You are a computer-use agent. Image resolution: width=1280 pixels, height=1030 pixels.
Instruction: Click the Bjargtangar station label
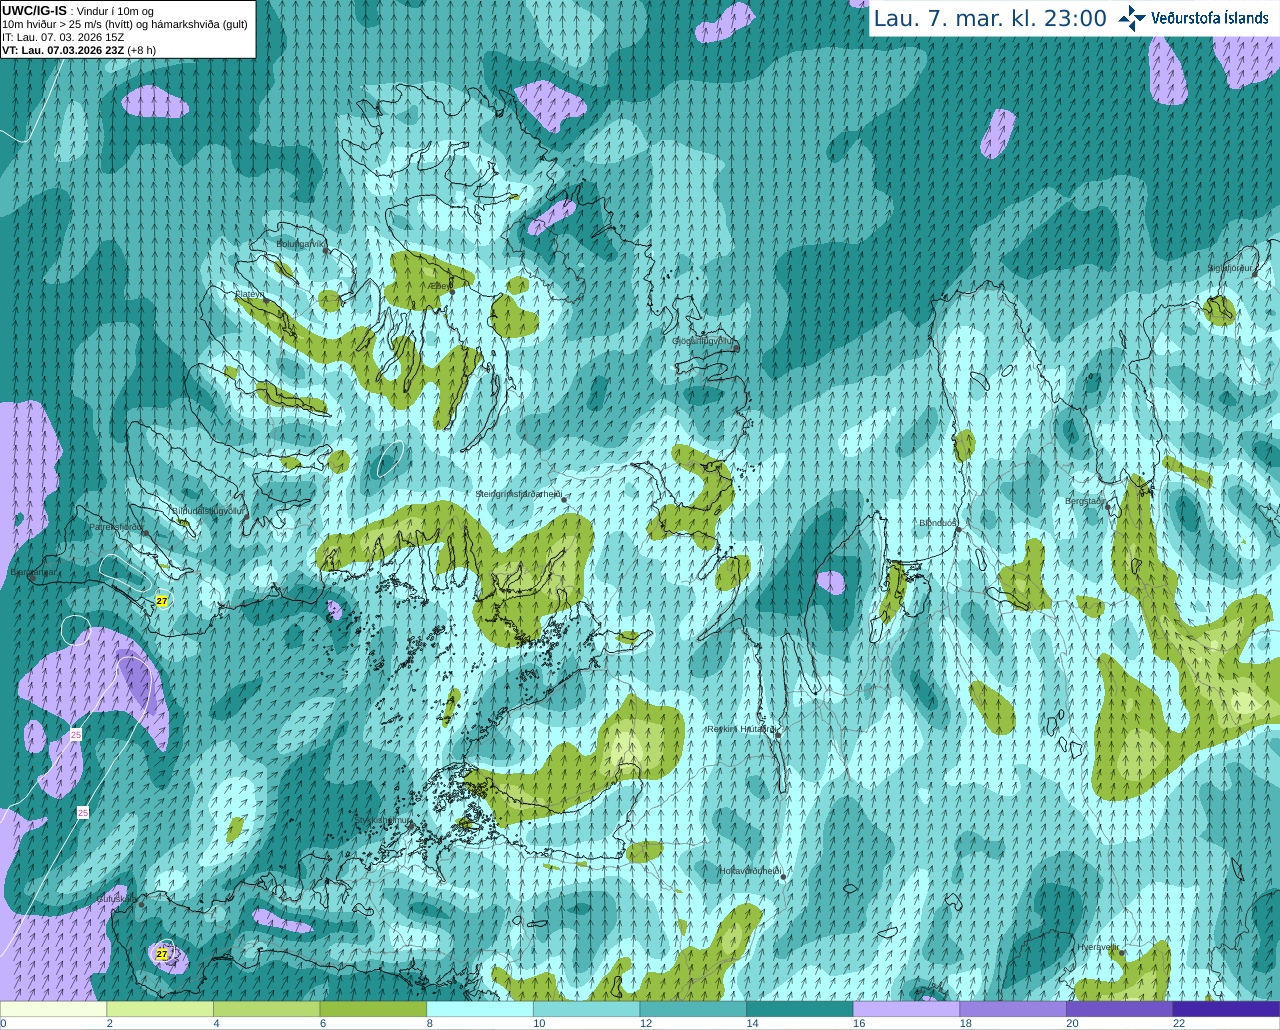pyautogui.click(x=33, y=573)
